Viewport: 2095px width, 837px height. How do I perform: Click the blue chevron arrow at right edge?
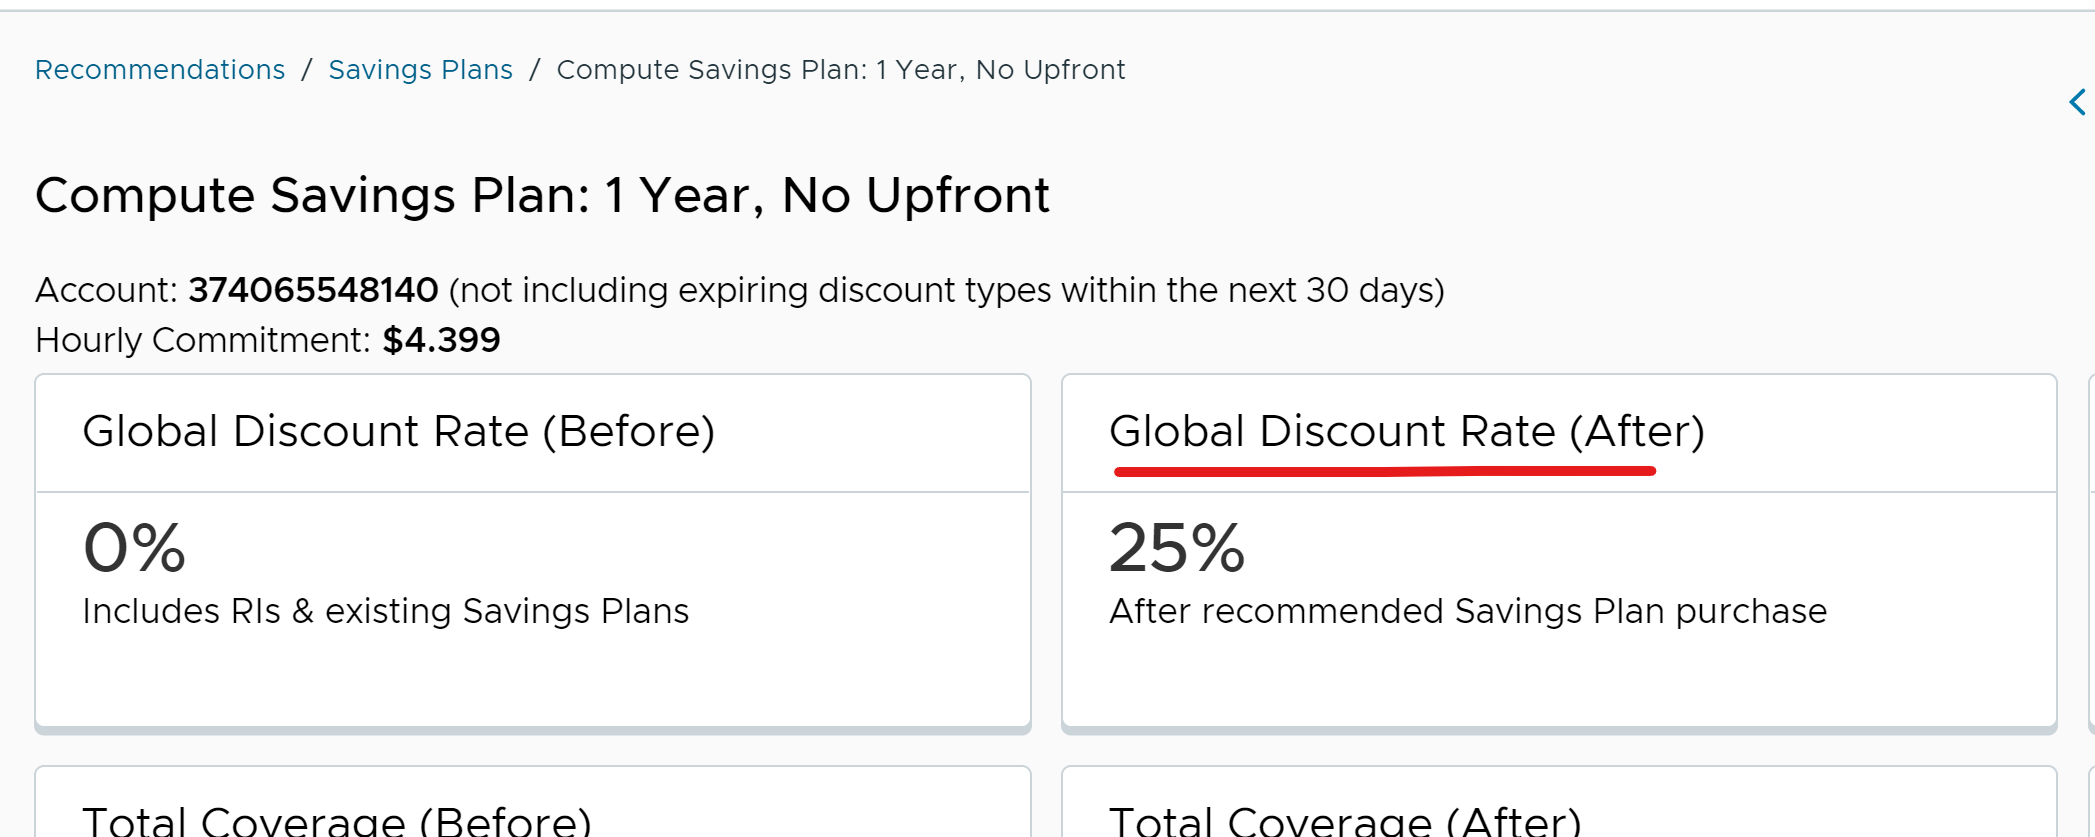2077,102
